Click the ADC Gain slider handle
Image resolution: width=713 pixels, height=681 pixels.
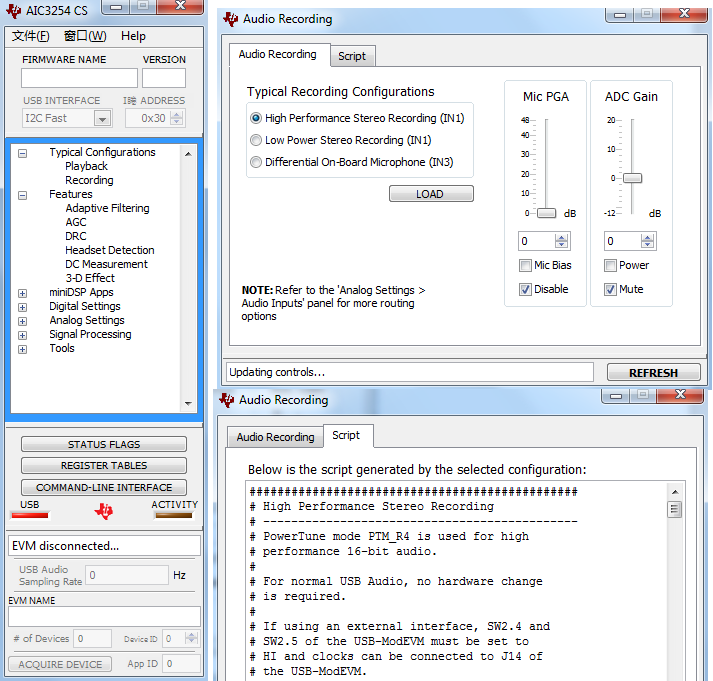coord(632,178)
